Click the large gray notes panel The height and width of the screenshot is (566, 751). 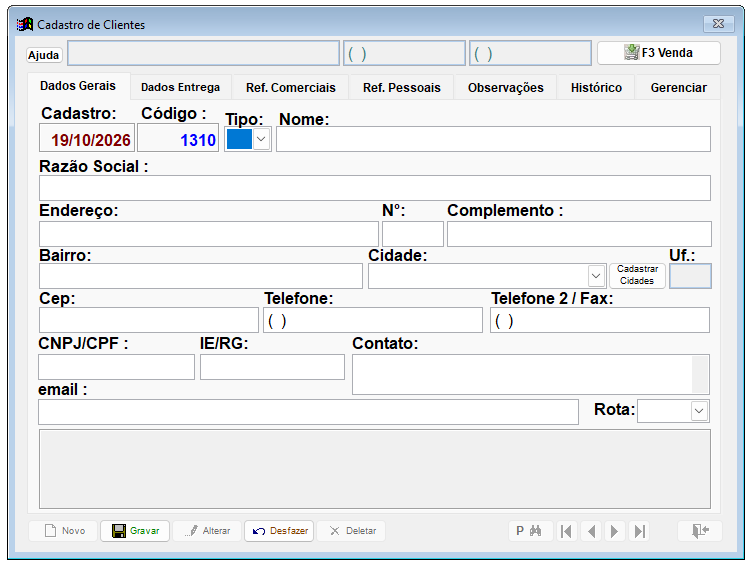375,469
